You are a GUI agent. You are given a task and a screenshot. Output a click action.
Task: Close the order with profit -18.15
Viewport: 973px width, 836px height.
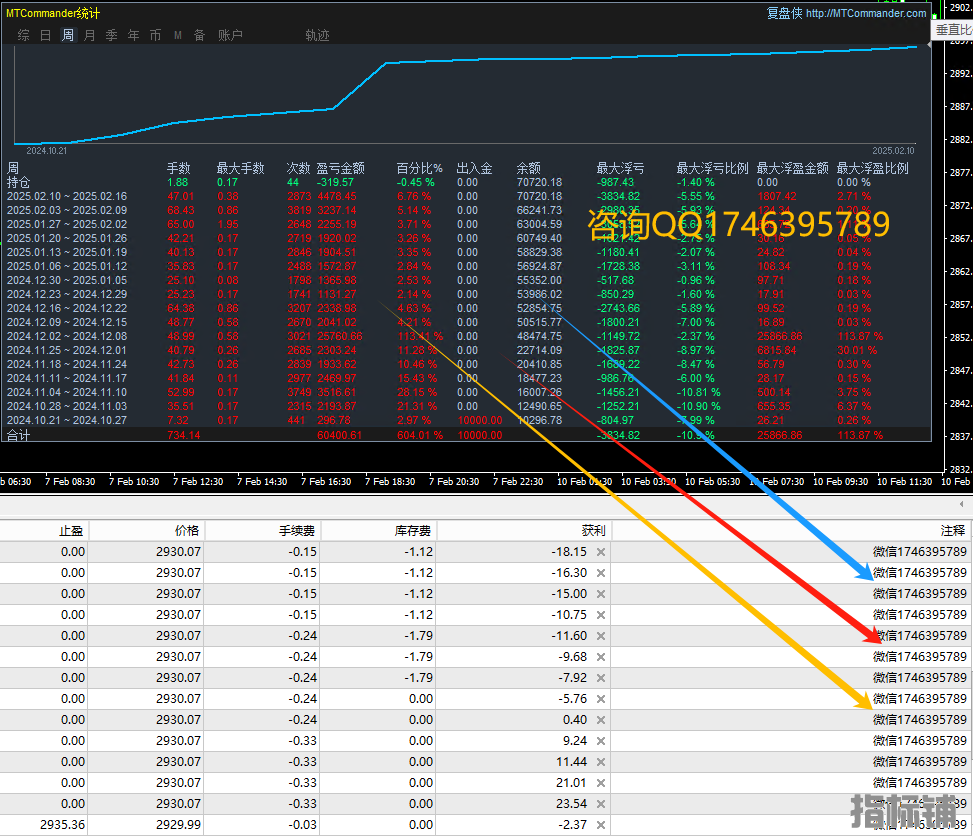click(x=601, y=552)
